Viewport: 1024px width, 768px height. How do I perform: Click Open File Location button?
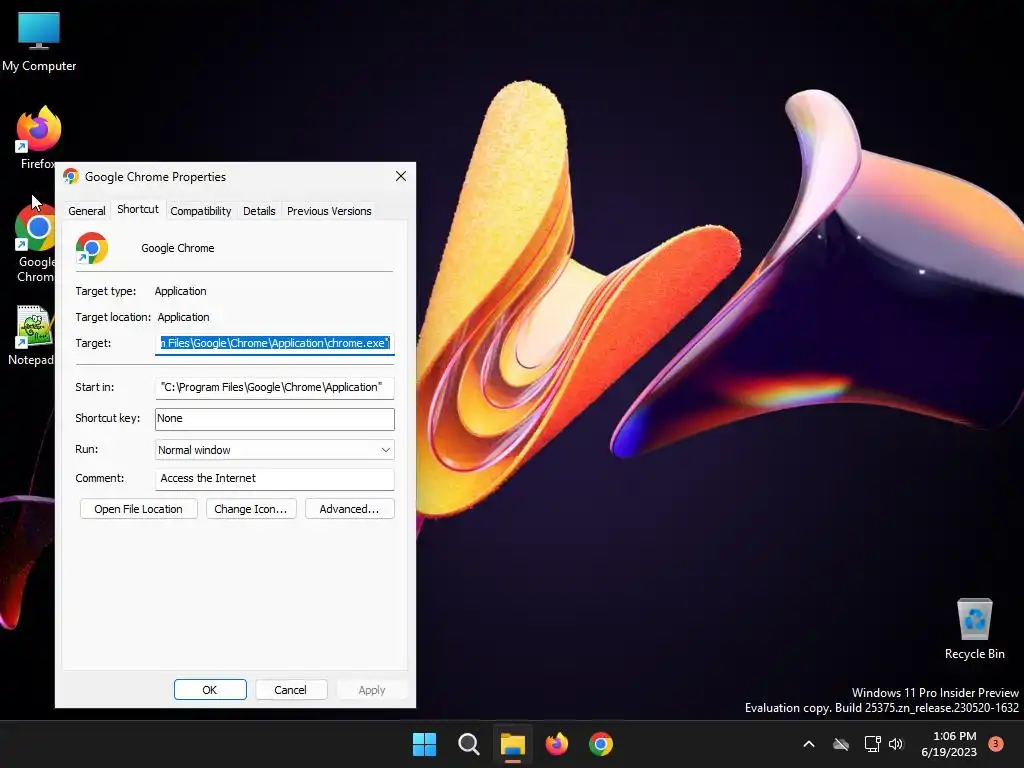pyautogui.click(x=138, y=509)
